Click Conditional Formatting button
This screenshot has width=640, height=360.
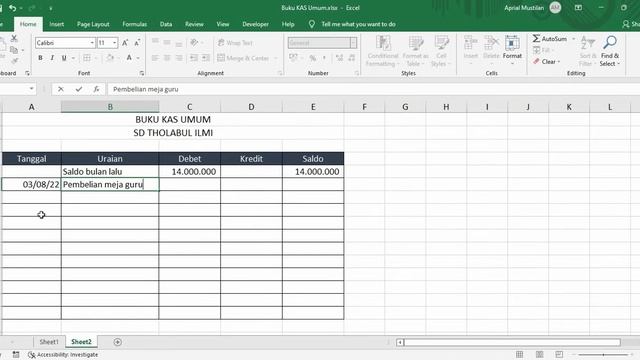[382, 51]
